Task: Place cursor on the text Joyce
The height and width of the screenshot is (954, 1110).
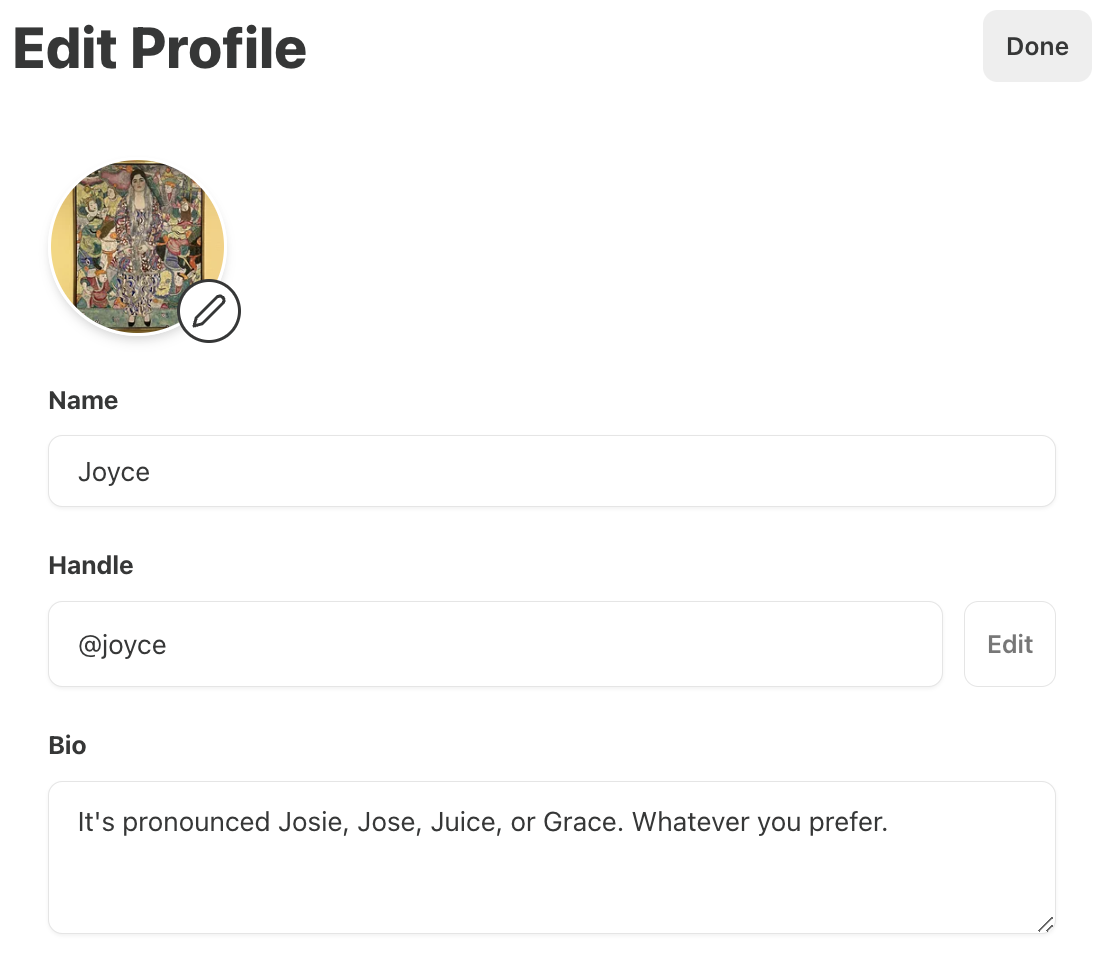Action: coord(114,472)
